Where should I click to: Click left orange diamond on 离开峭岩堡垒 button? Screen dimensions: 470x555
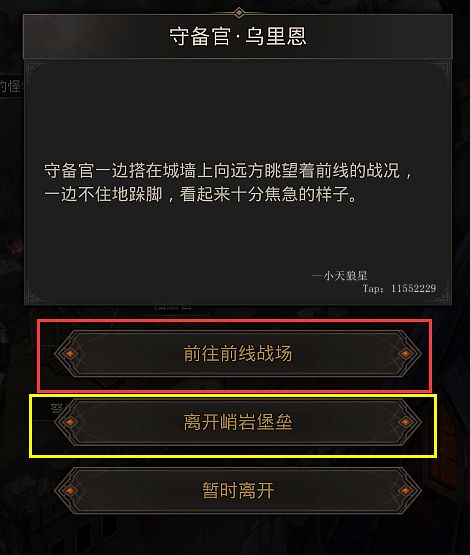pos(70,422)
